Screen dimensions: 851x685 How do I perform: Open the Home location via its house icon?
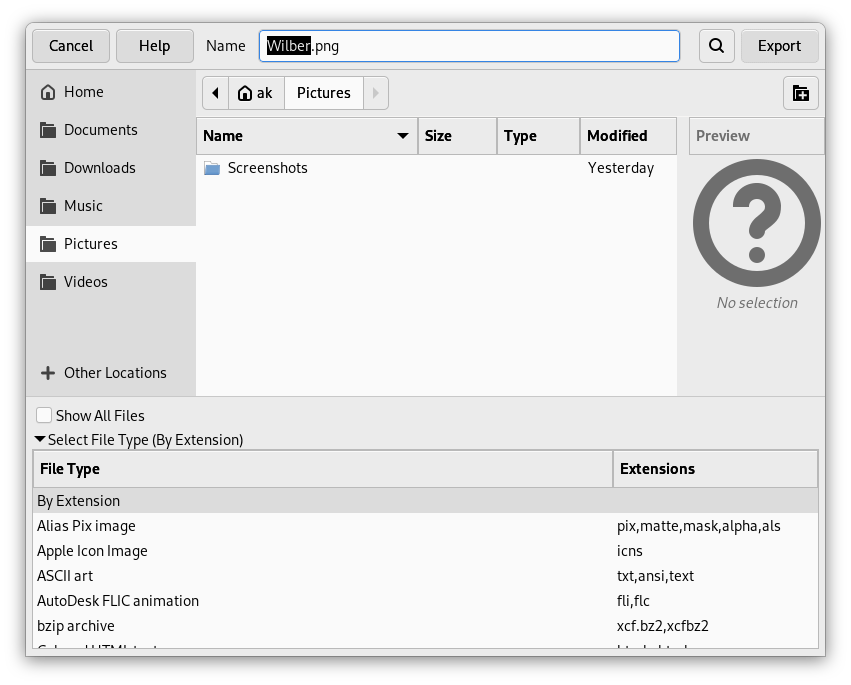(47, 91)
